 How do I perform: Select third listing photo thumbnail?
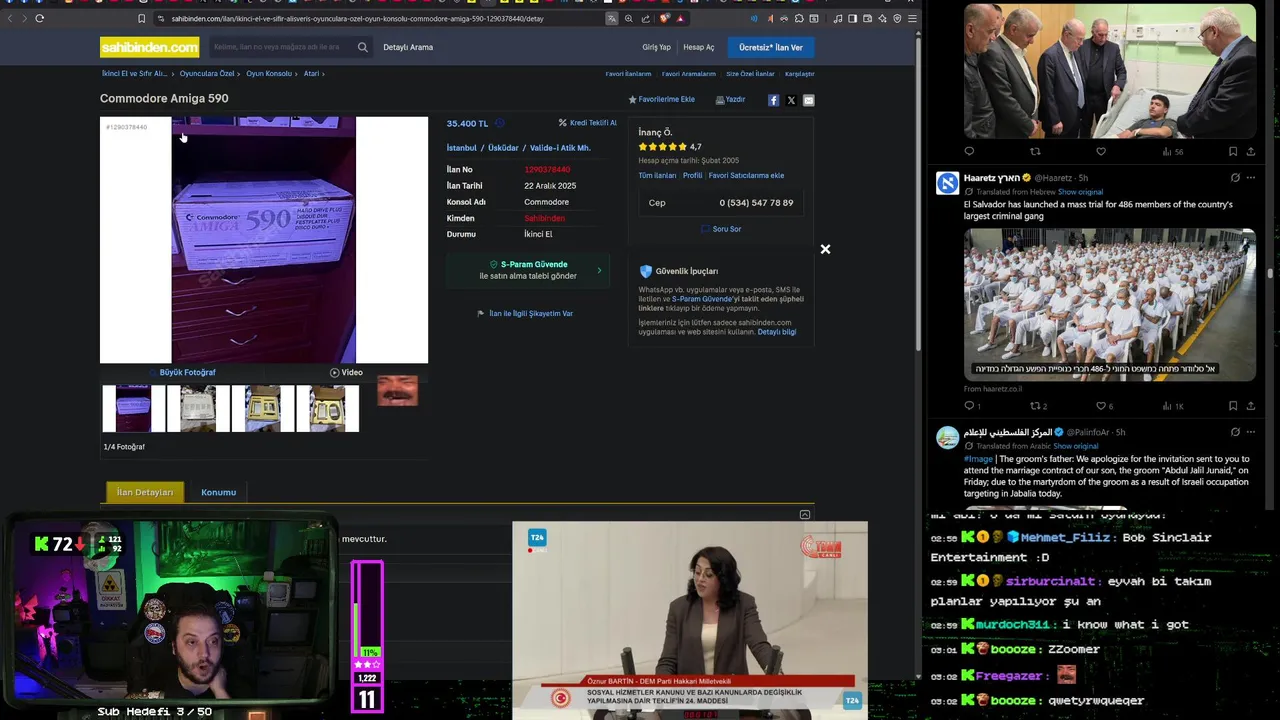pos(263,408)
